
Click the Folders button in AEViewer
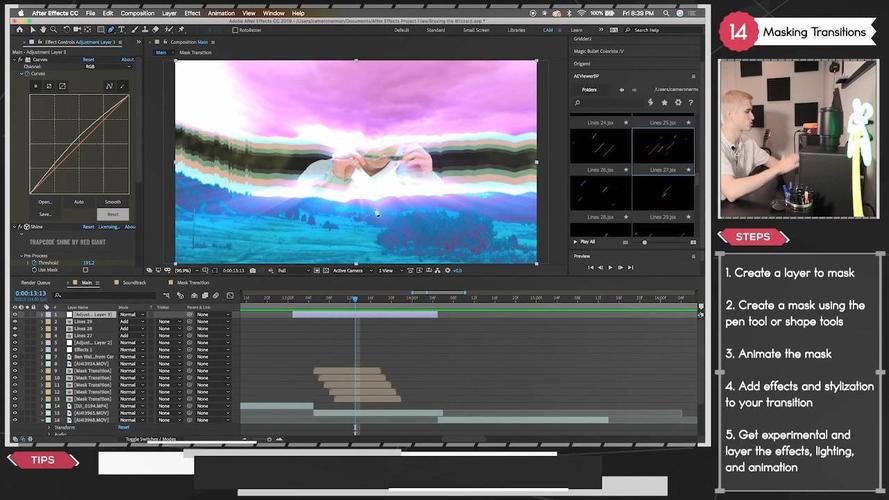[590, 90]
